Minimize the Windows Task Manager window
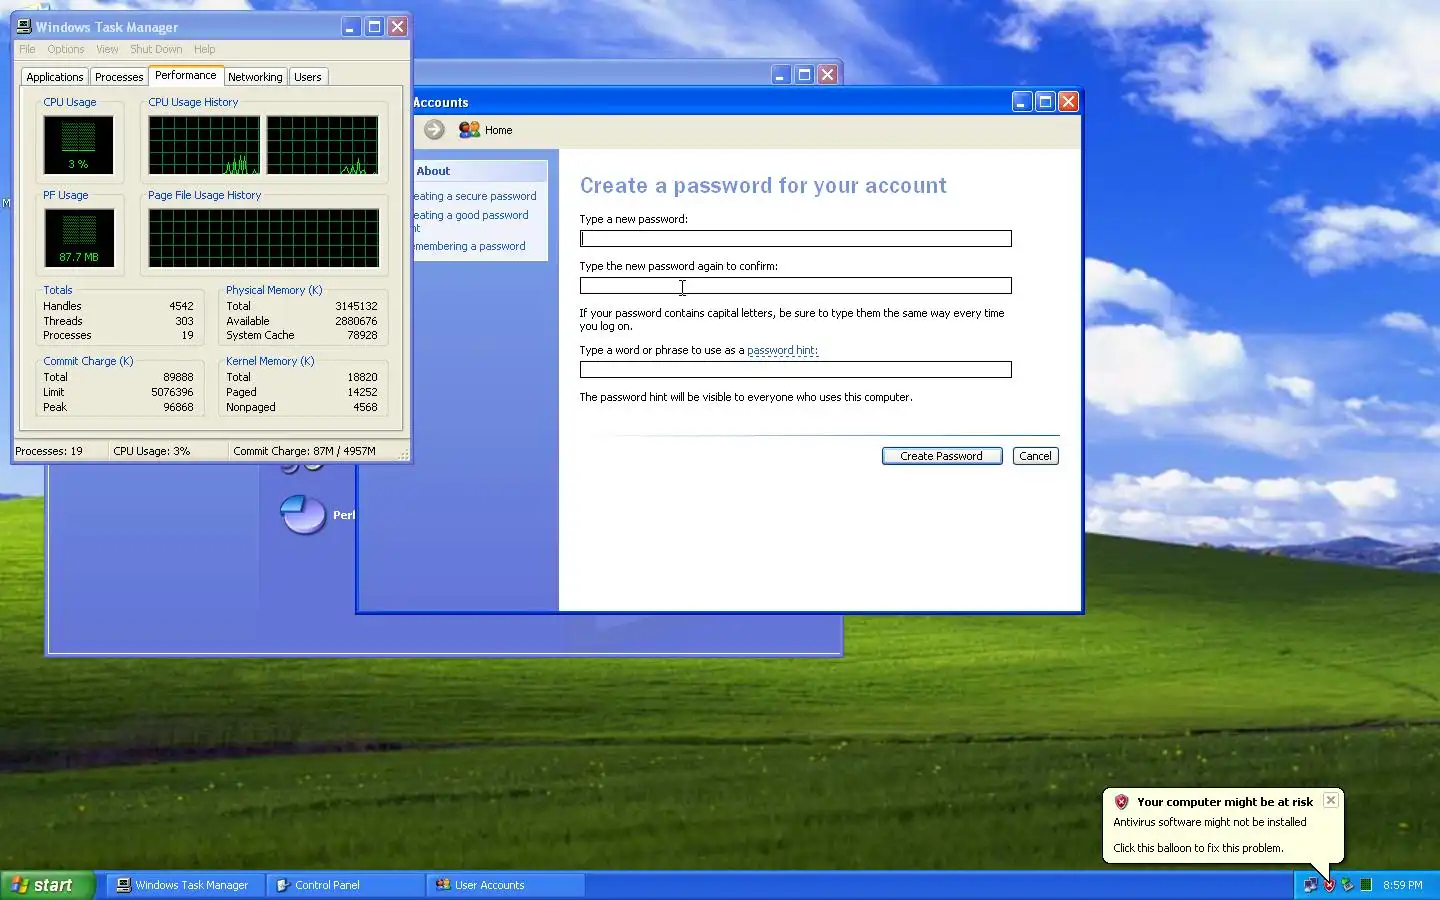The width and height of the screenshot is (1440, 900). [x=350, y=27]
